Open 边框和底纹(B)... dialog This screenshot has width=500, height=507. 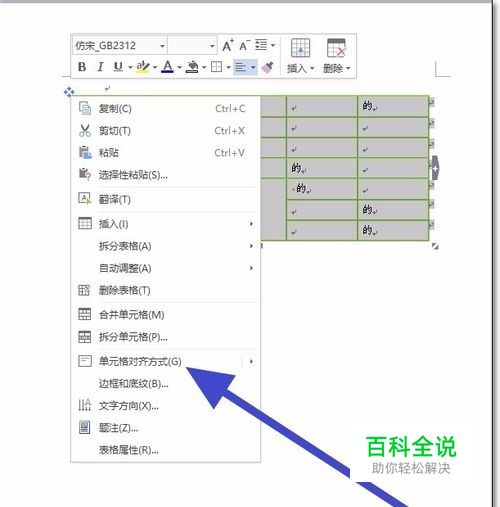pyautogui.click(x=165, y=384)
